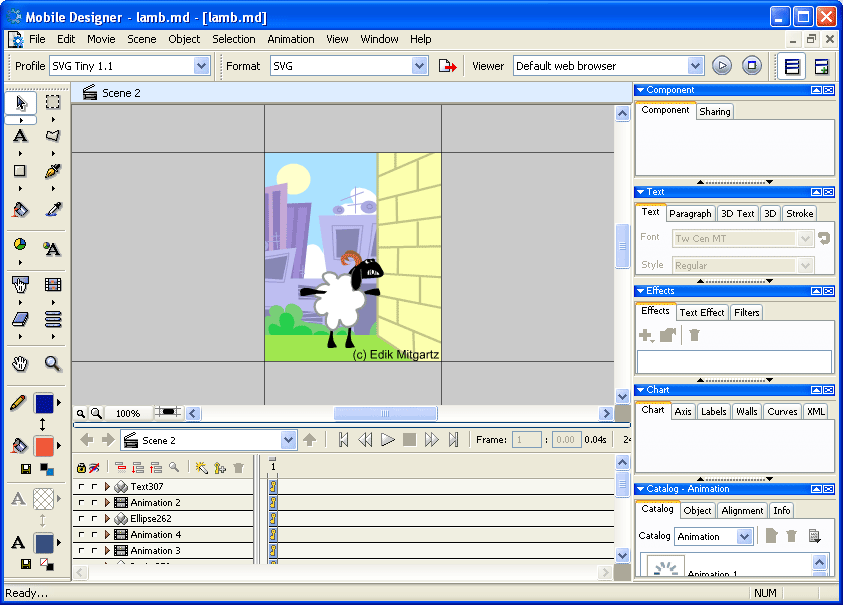Select the polygon shape tool
This screenshot has height=605, width=843.
[53, 136]
